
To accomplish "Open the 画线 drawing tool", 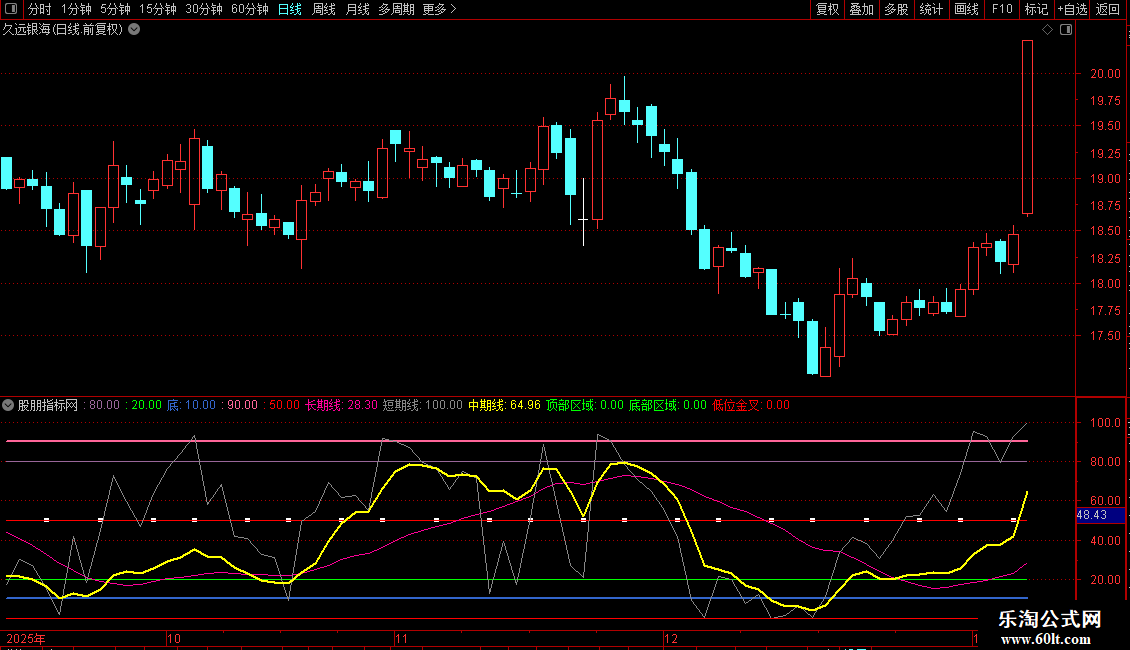I will (966, 9).
